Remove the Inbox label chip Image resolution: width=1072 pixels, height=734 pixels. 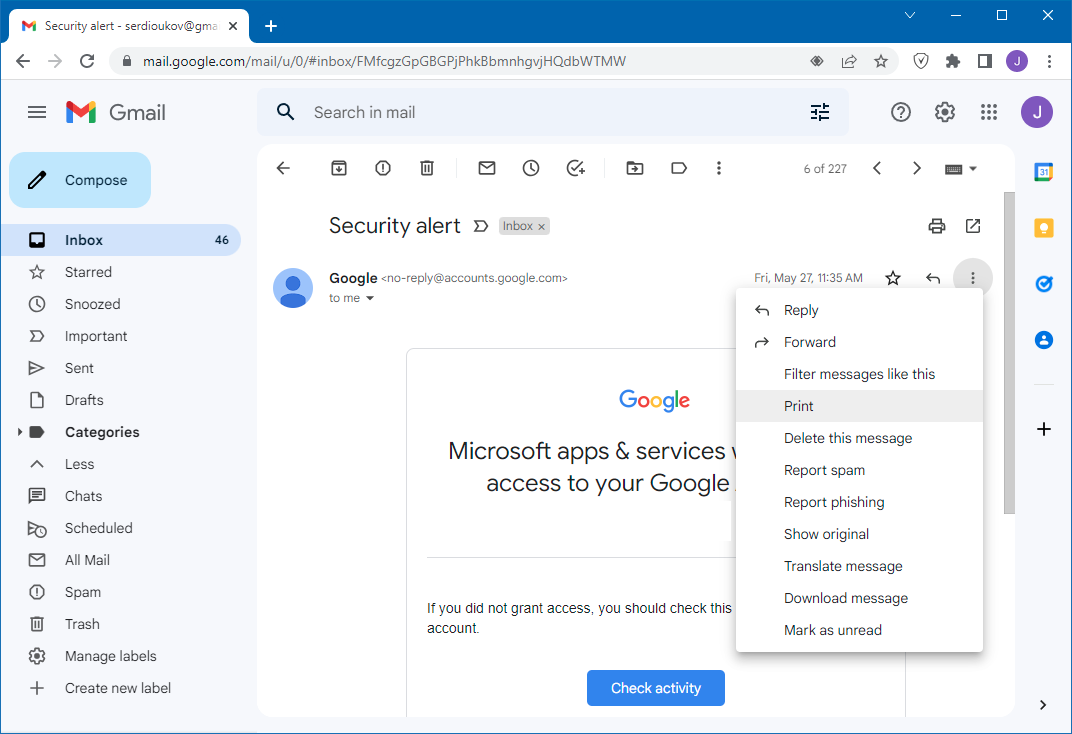(x=541, y=227)
